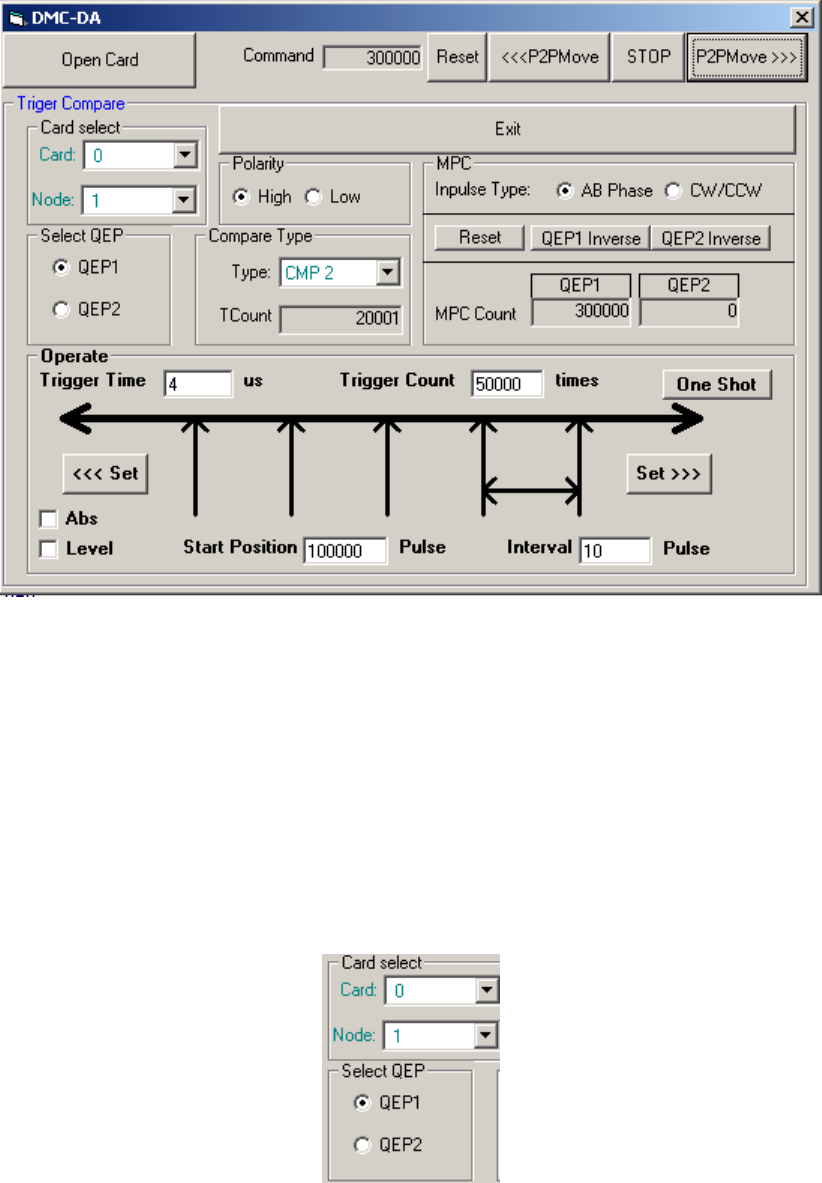
Task: Click the QEP1 Inverse button
Action: pyautogui.click(x=590, y=238)
